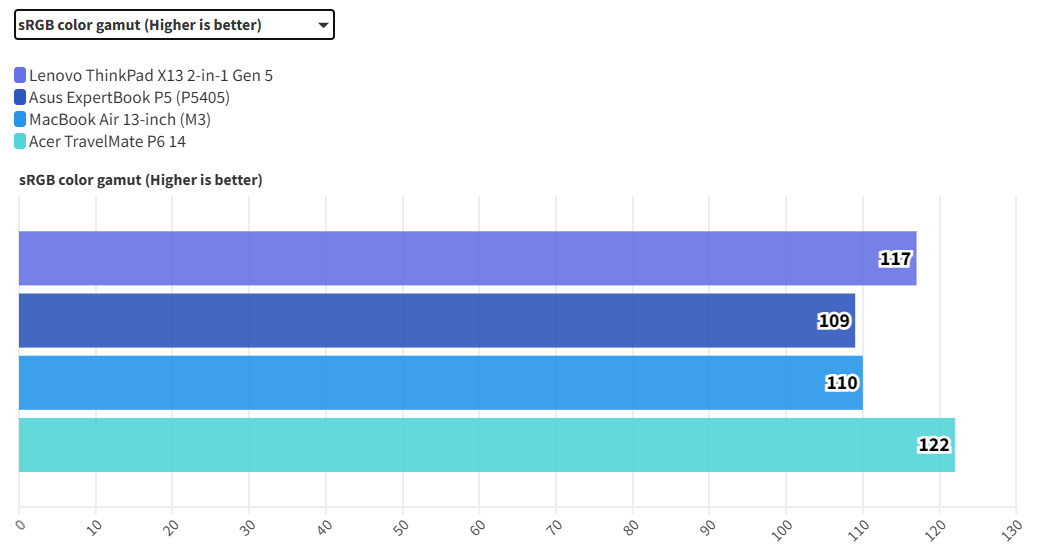Click the 109 value label
The height and width of the screenshot is (552, 1038).
point(834,321)
